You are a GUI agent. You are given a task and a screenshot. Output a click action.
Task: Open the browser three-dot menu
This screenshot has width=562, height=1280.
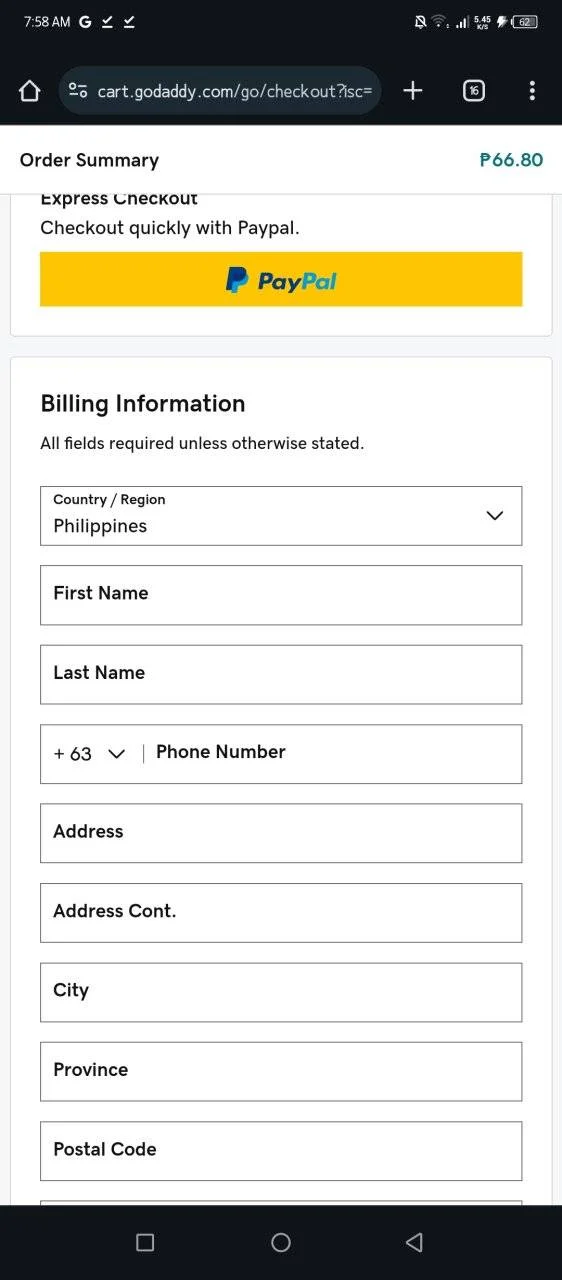tap(532, 91)
